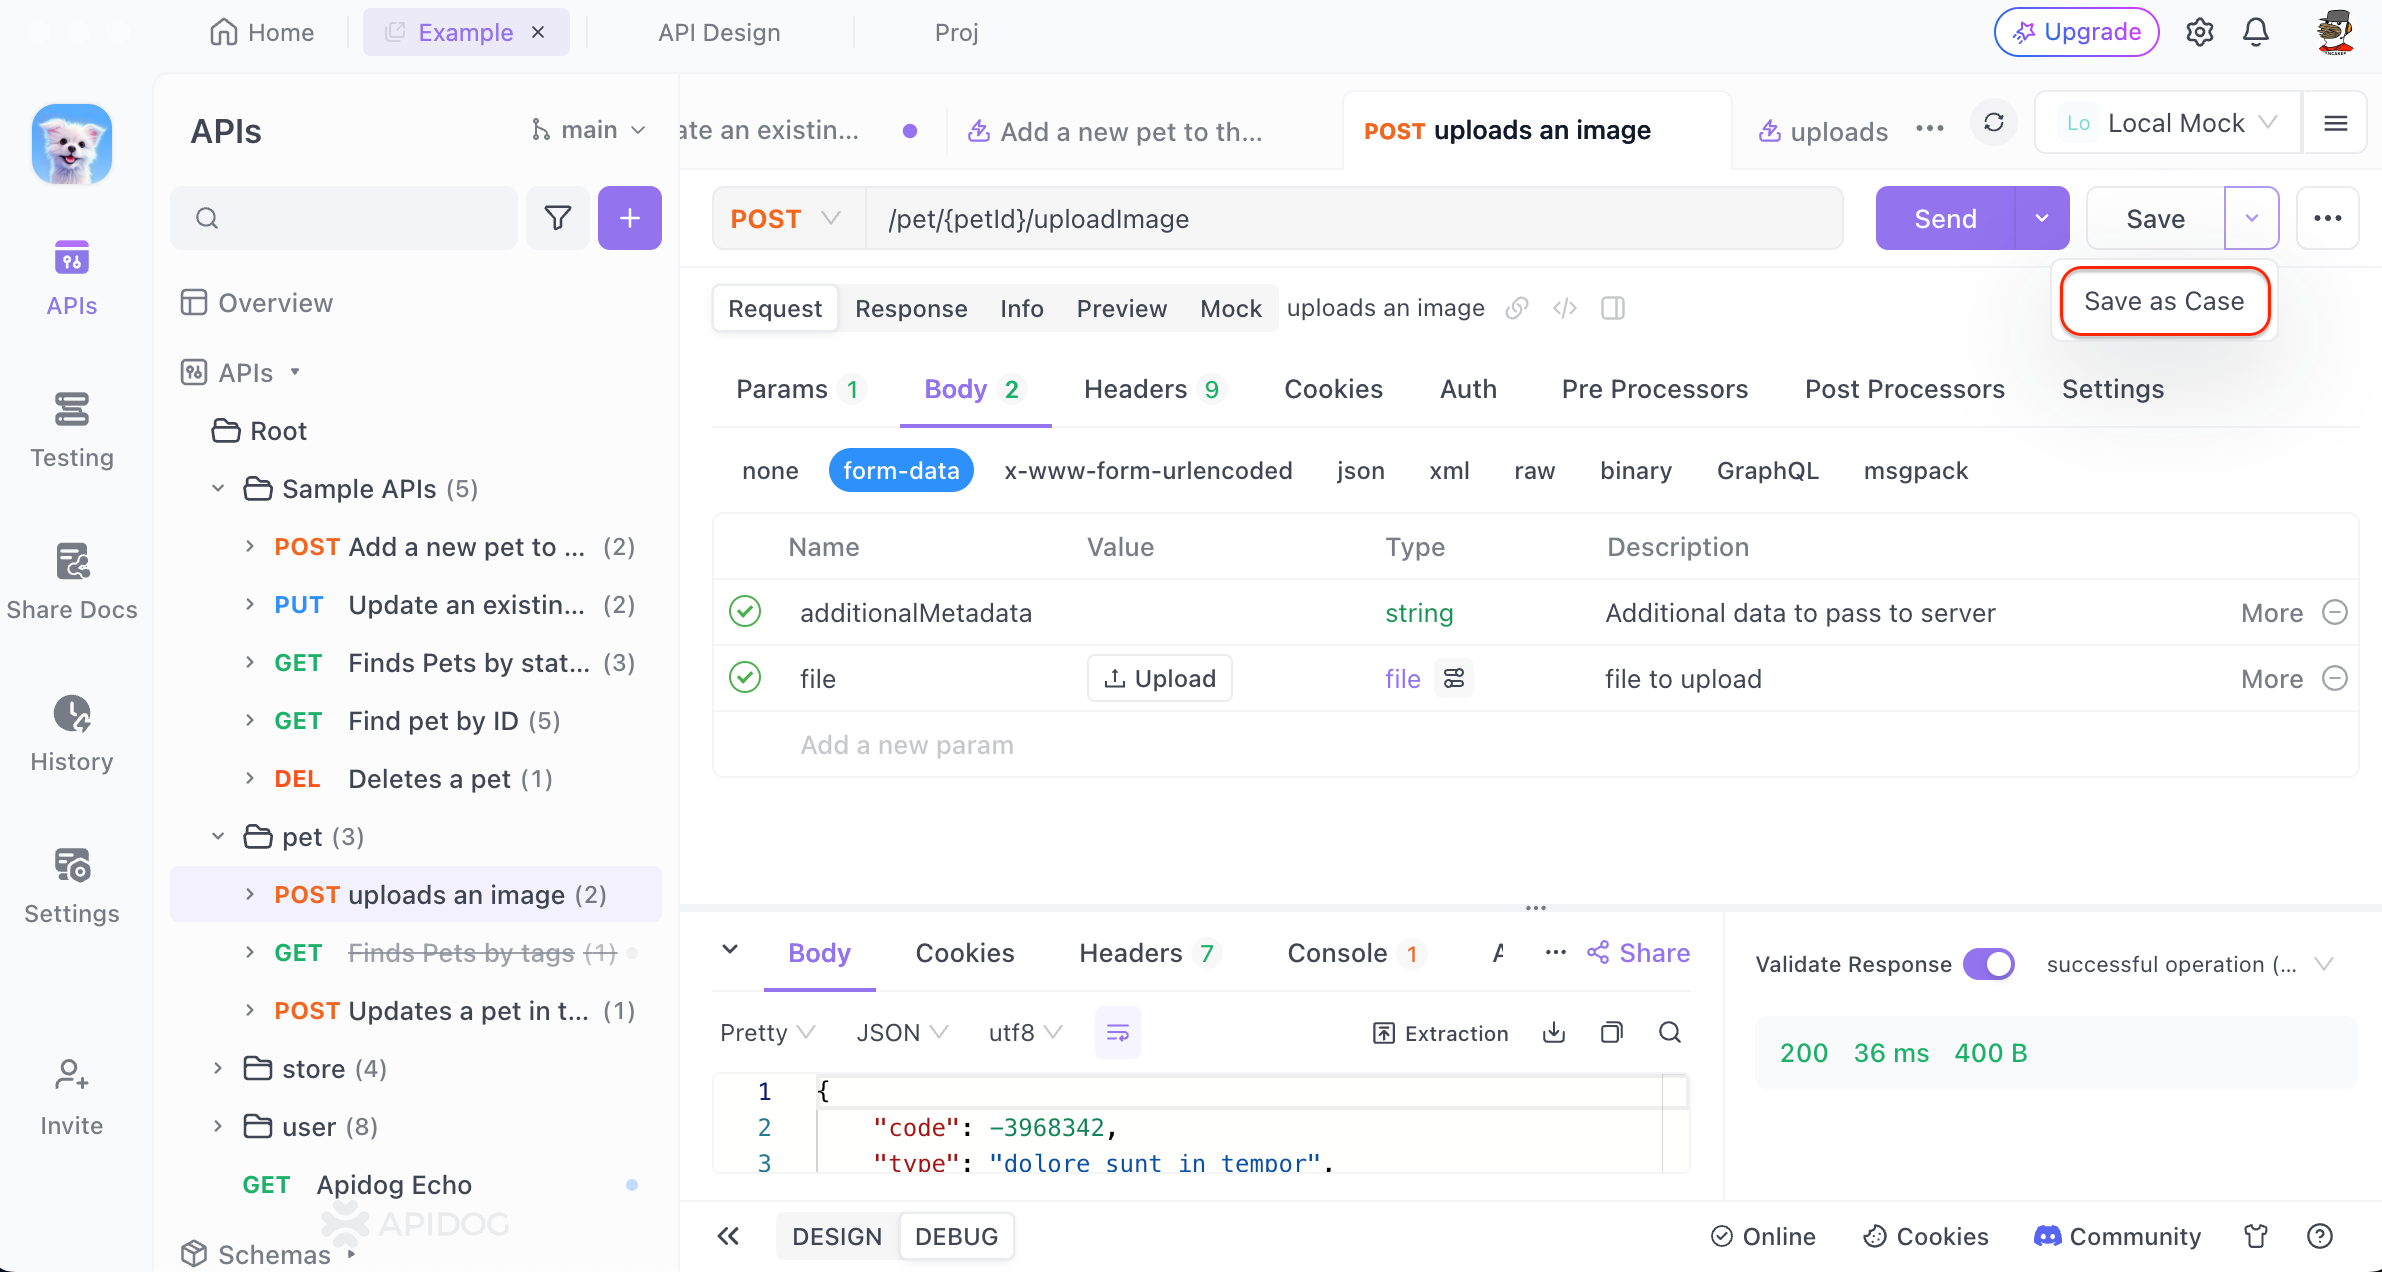Click the shirt theme icon in status bar
Viewport: 2382px width, 1272px height.
(x=2256, y=1236)
